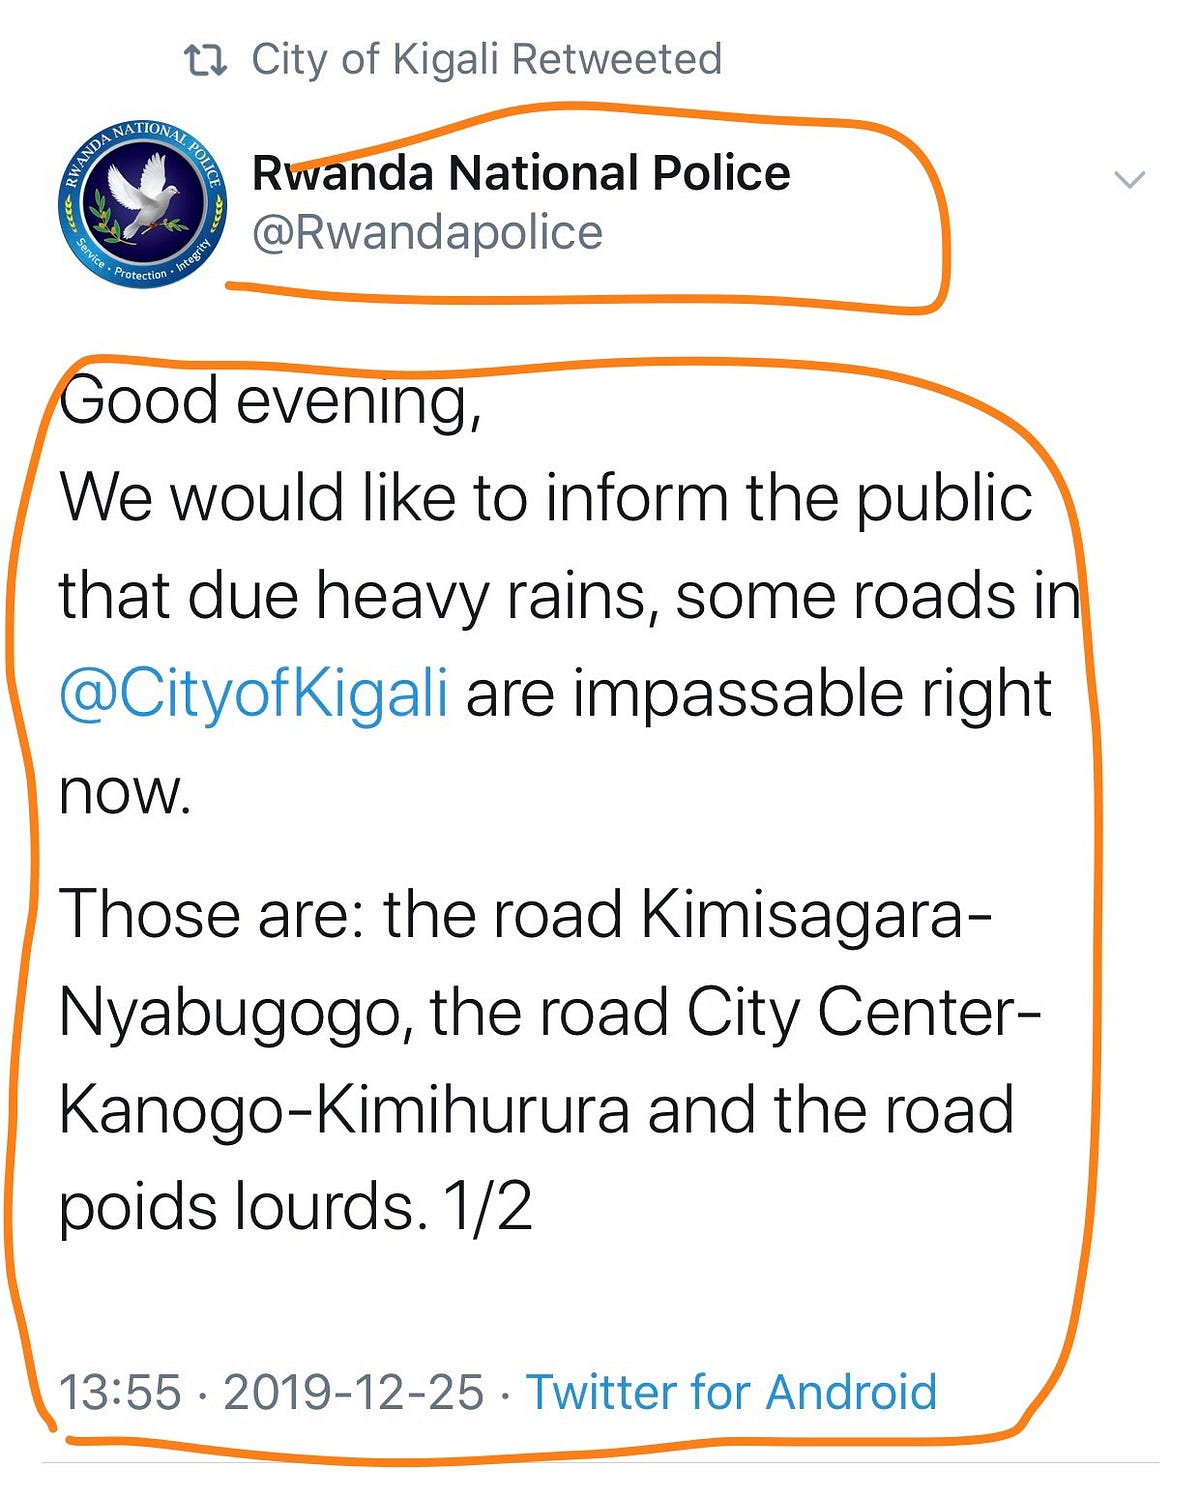Open the Rwanda National Police avatar logo
Viewport: 1200px width, 1502px height.
click(142, 205)
